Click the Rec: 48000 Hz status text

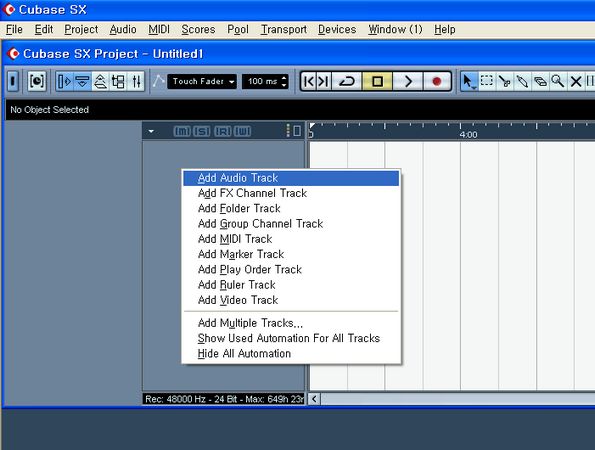[224, 399]
